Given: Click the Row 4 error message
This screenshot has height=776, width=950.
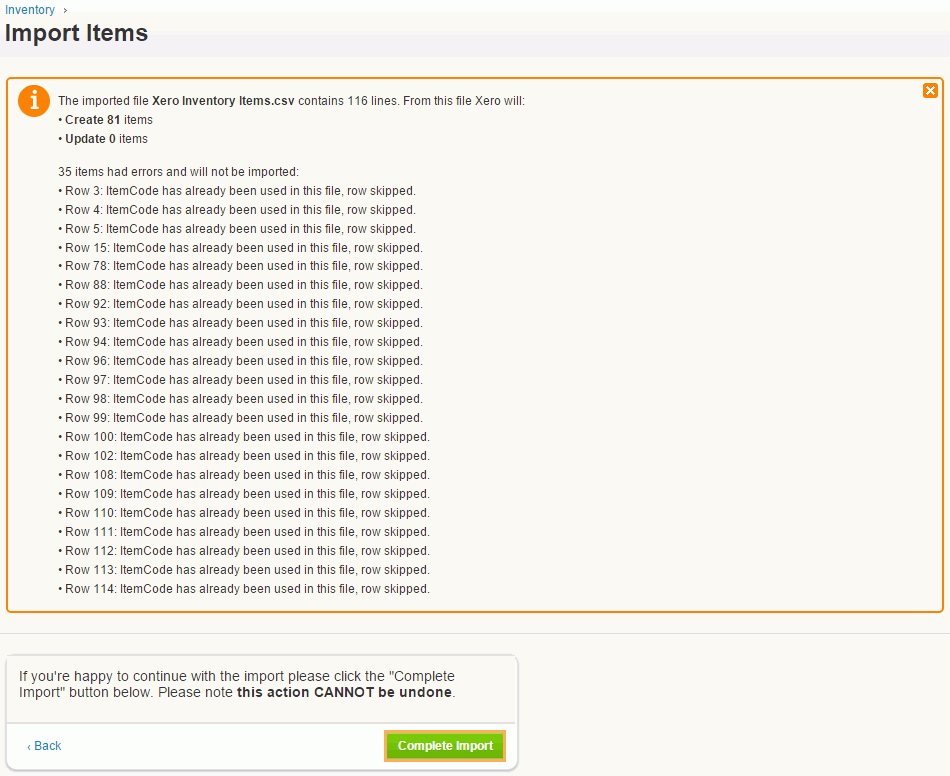Looking at the screenshot, I should [237, 210].
